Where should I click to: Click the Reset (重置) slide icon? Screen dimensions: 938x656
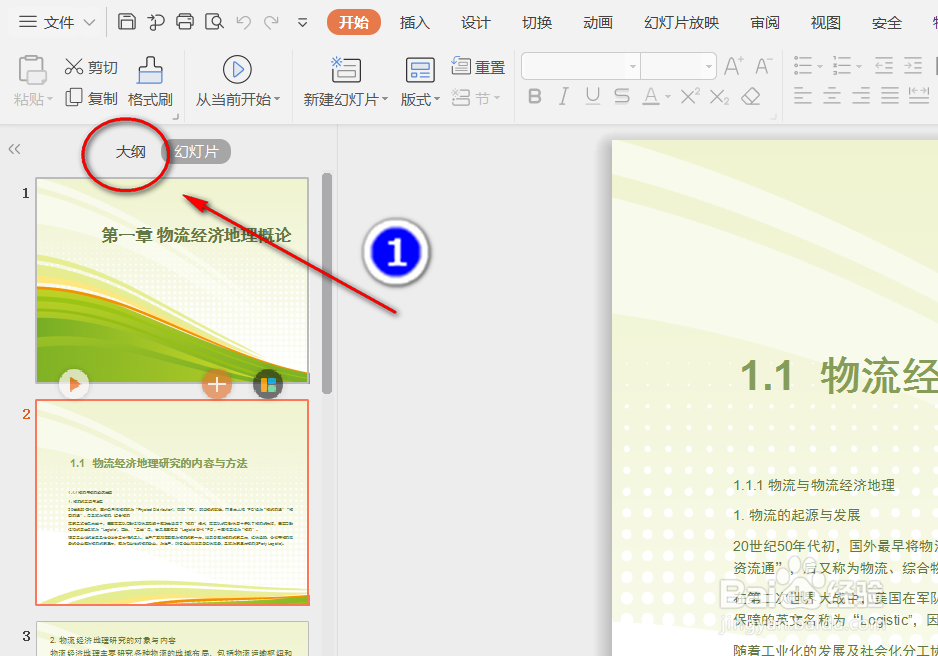pos(478,66)
